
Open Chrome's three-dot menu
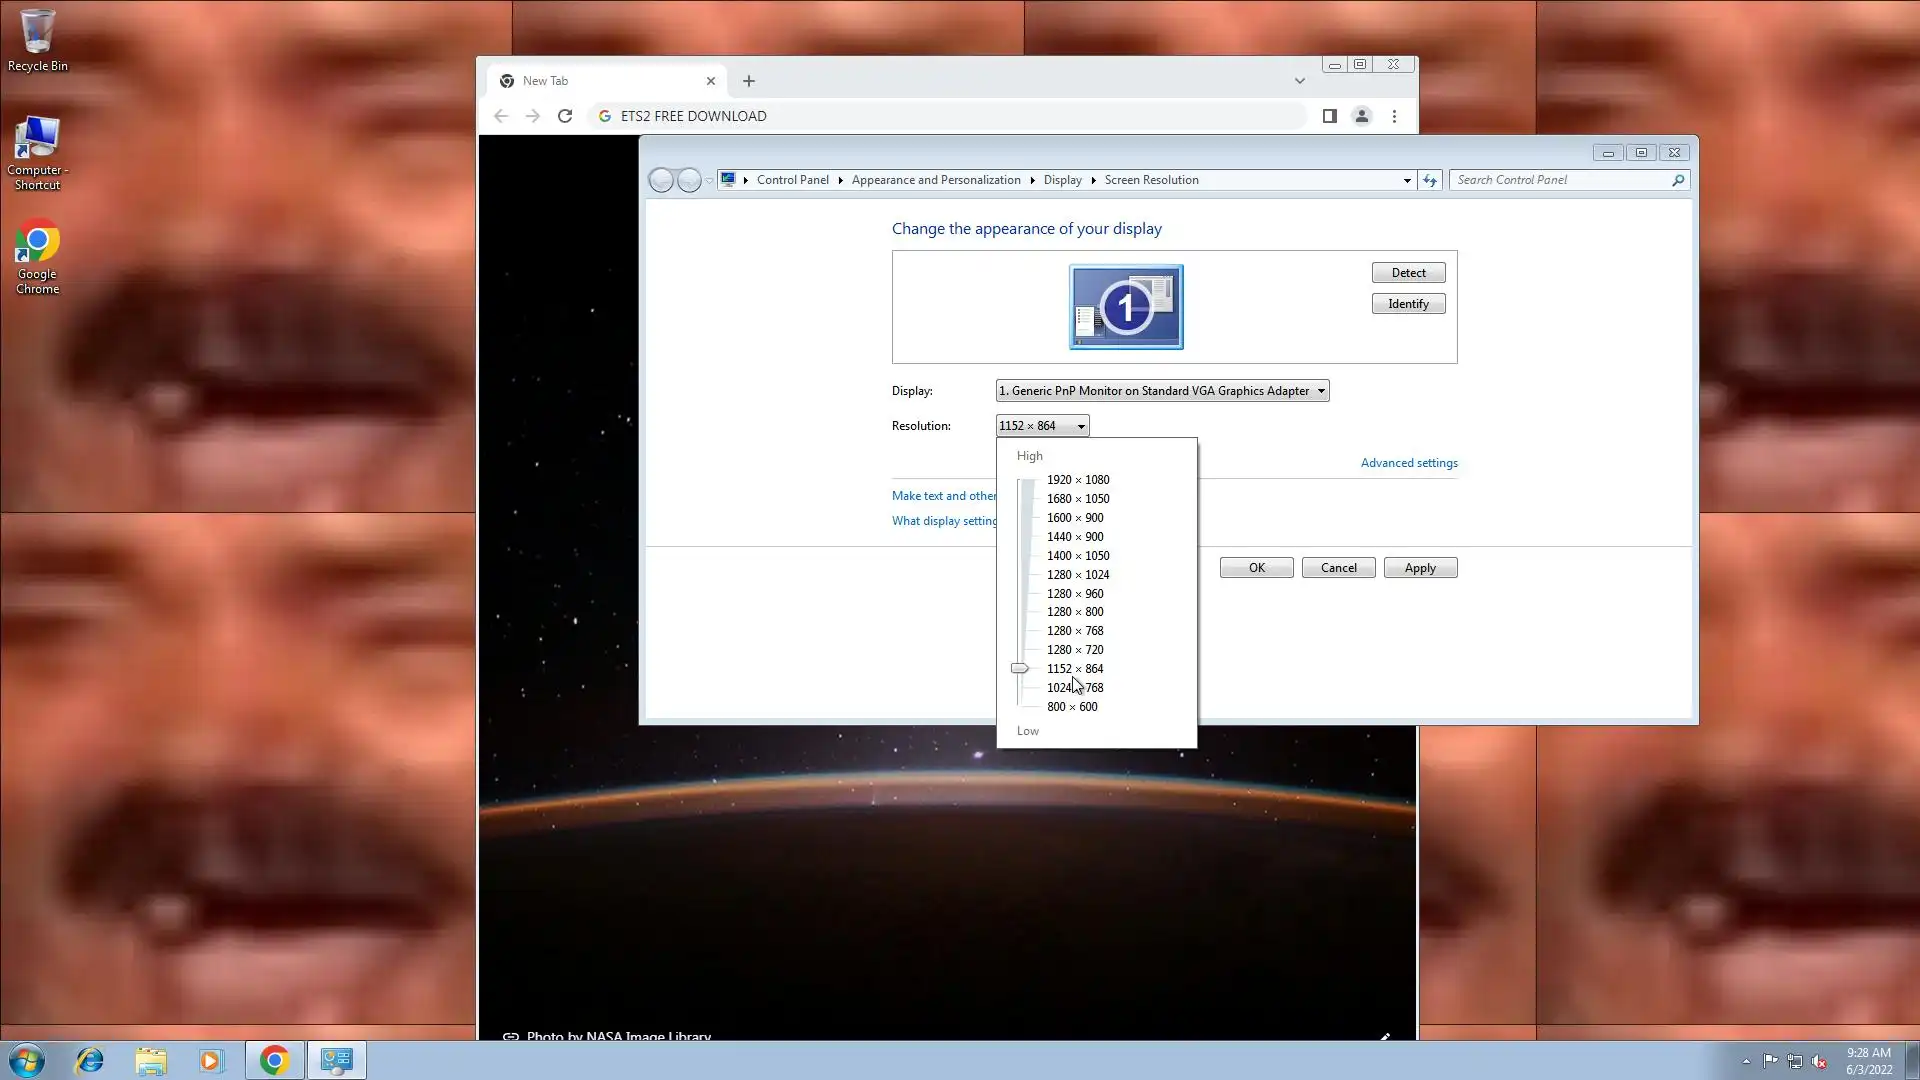[1394, 116]
